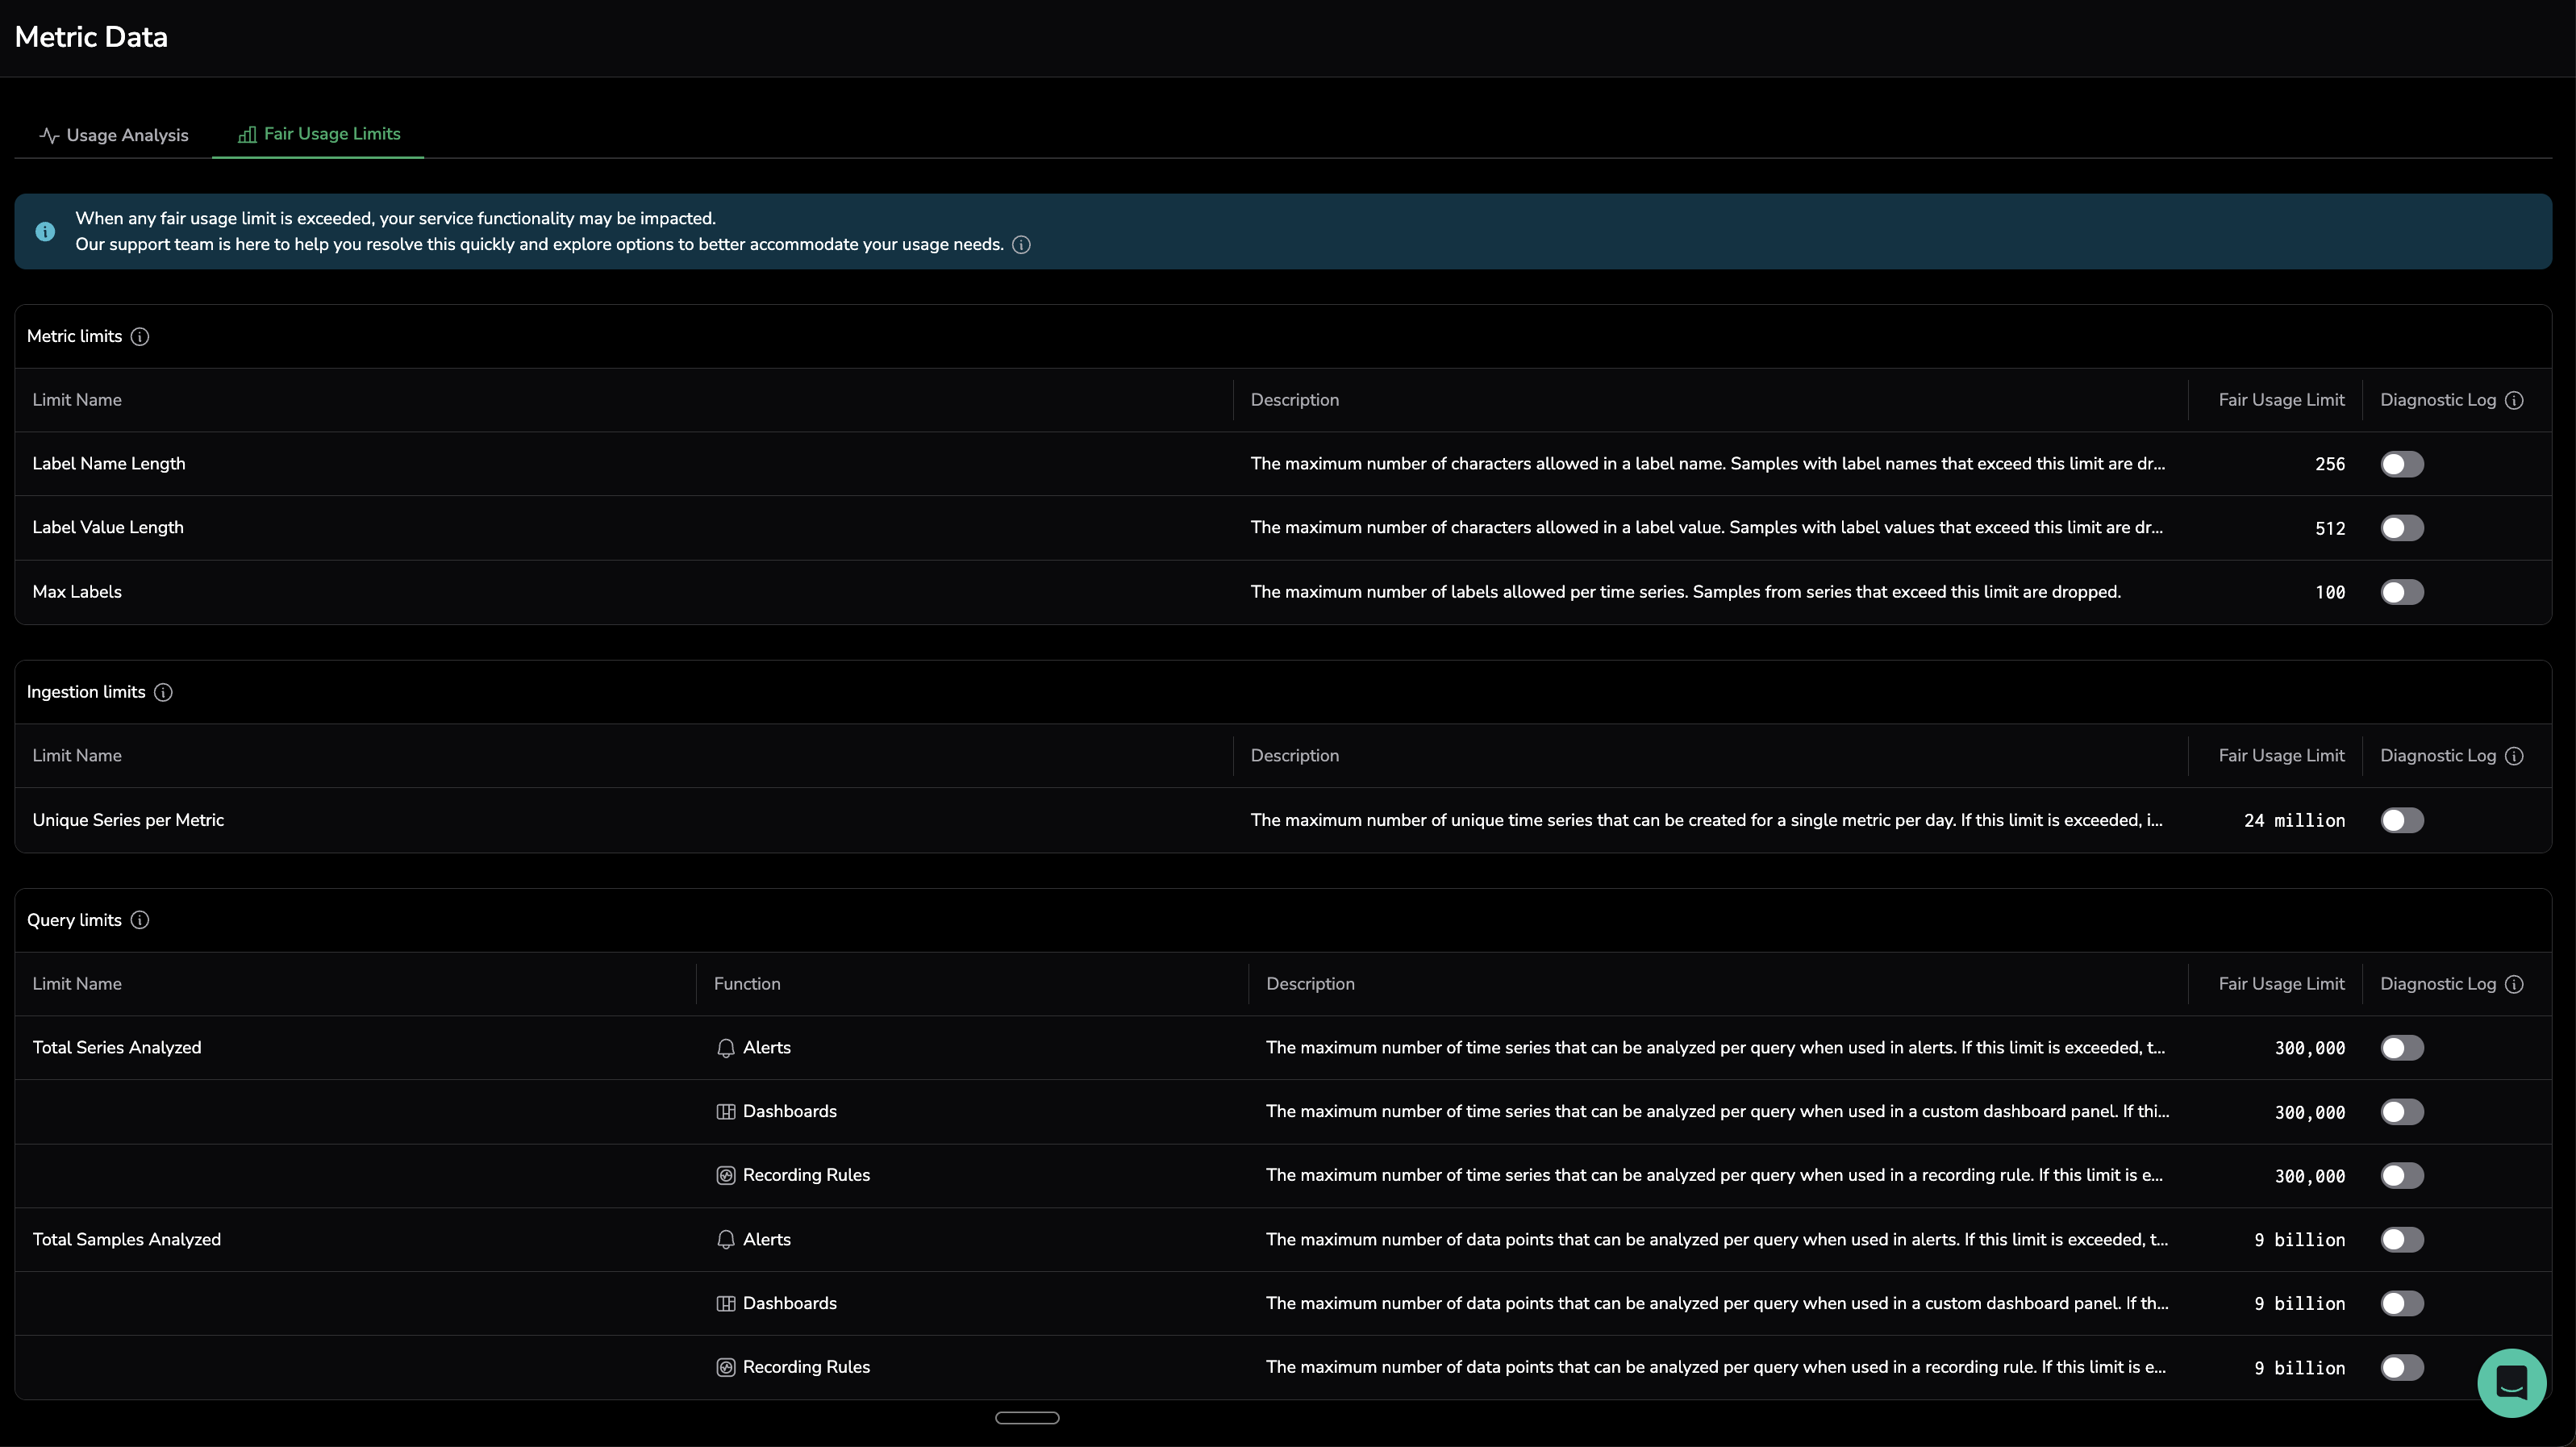Click the Dashboards grid icon under Total Series Analyzed

click(x=726, y=1112)
